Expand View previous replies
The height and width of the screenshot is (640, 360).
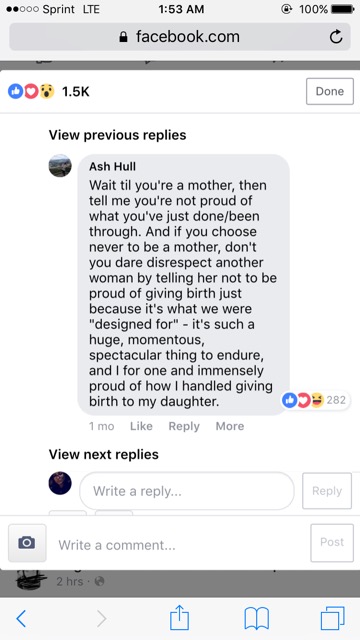coord(117,135)
